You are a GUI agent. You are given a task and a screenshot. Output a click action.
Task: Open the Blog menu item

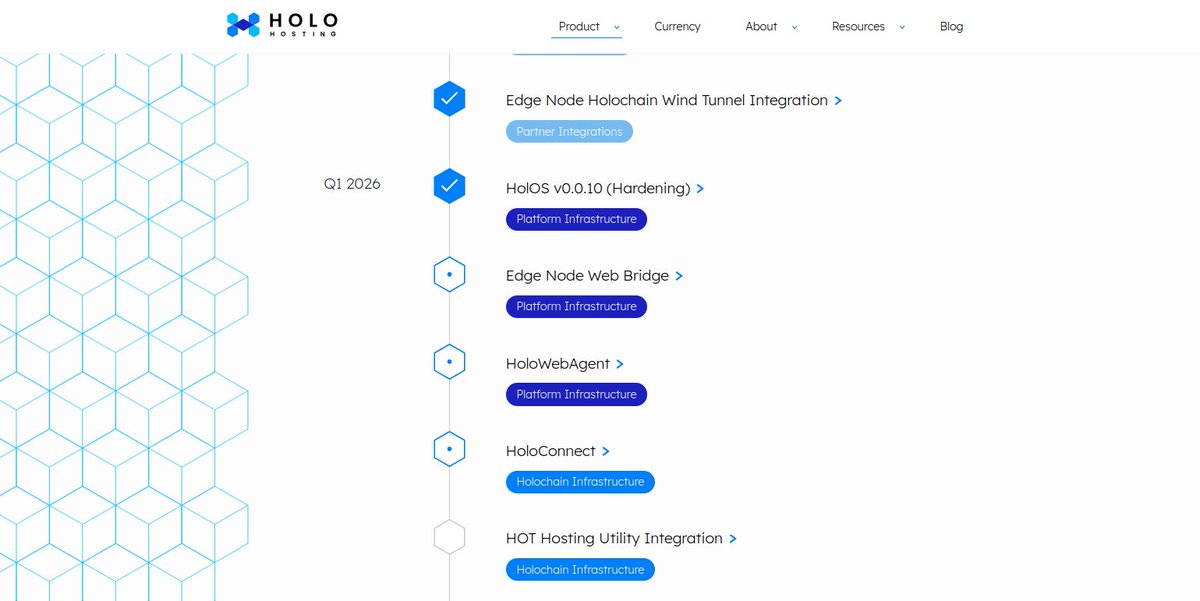(951, 27)
